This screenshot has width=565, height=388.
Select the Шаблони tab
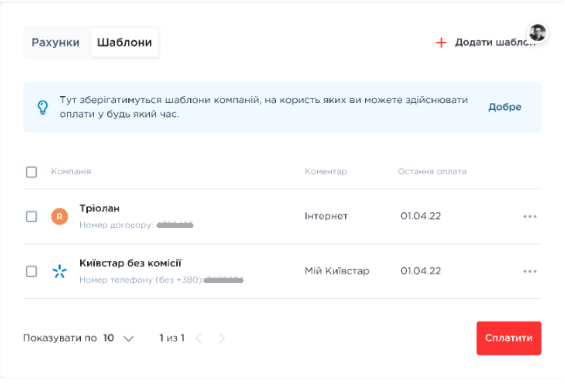tap(124, 43)
